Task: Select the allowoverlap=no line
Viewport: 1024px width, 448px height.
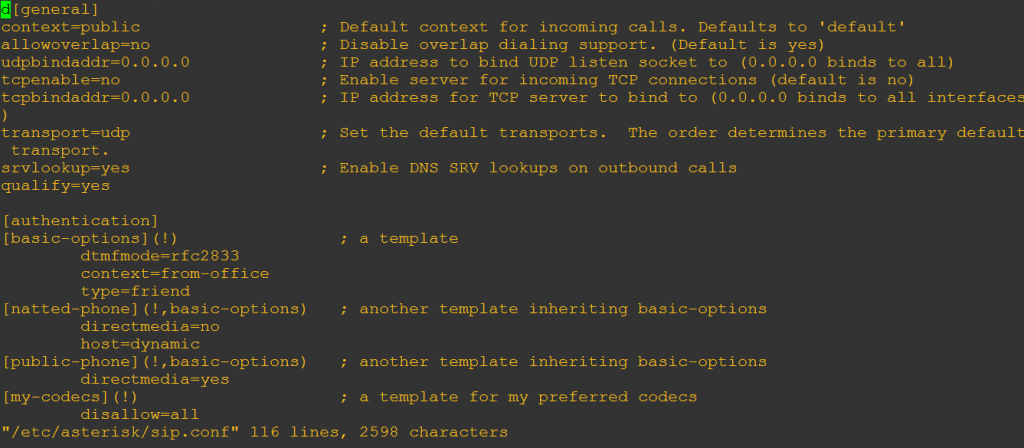Action: [x=76, y=45]
